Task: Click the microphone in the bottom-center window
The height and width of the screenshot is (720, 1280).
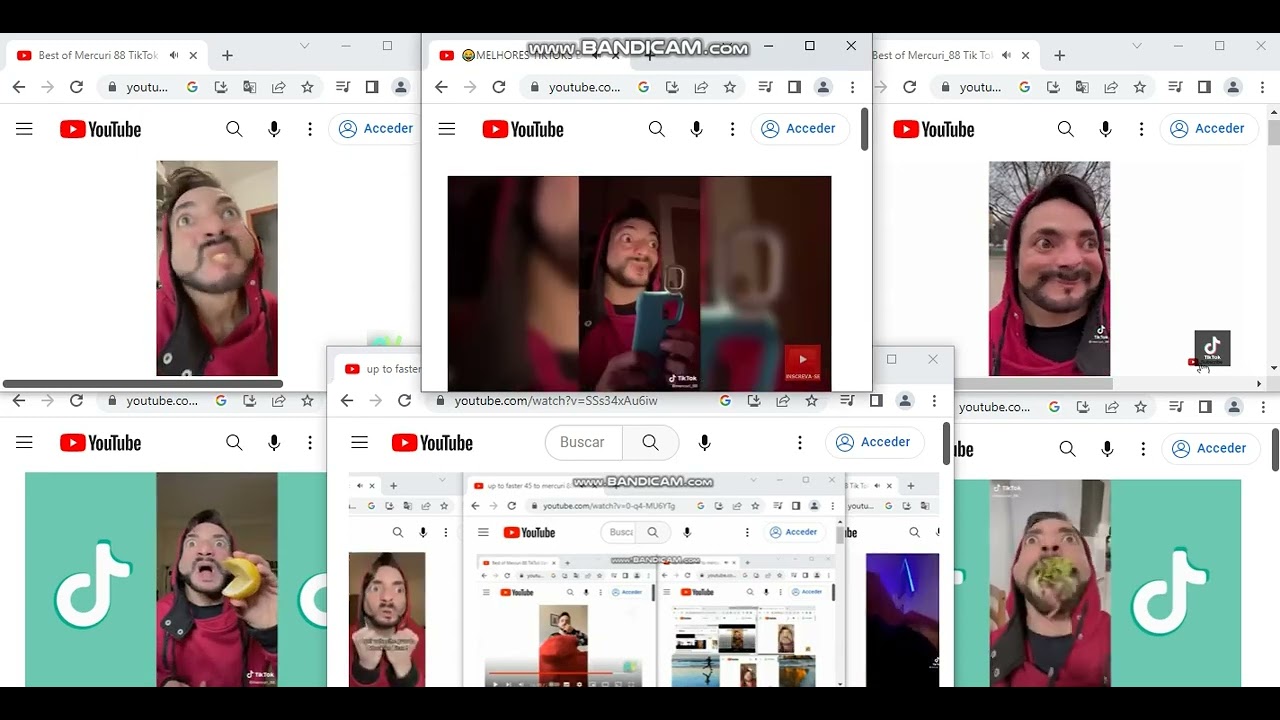Action: pos(705,442)
